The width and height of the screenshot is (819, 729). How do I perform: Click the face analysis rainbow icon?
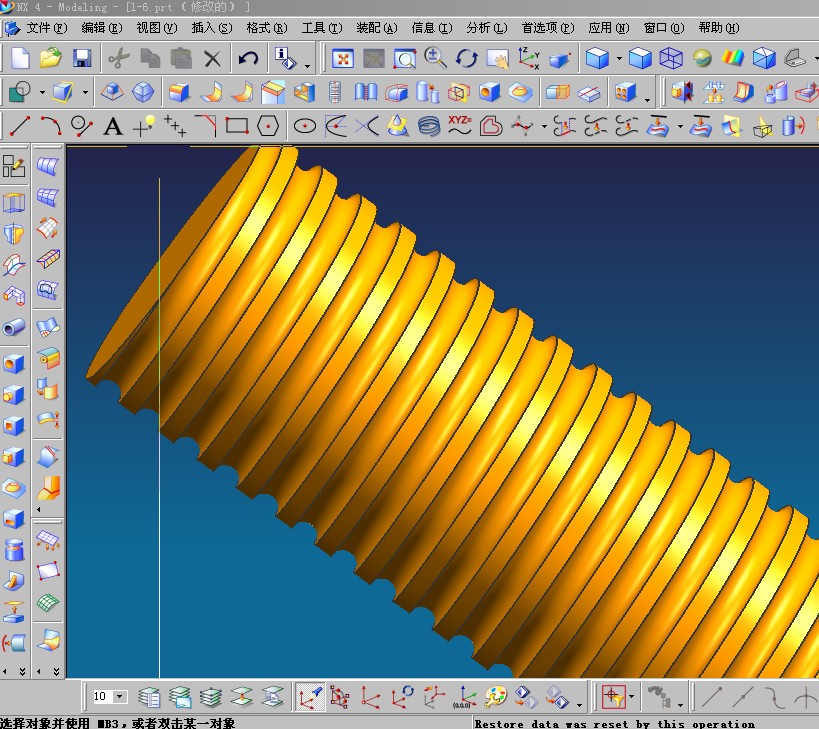733,58
